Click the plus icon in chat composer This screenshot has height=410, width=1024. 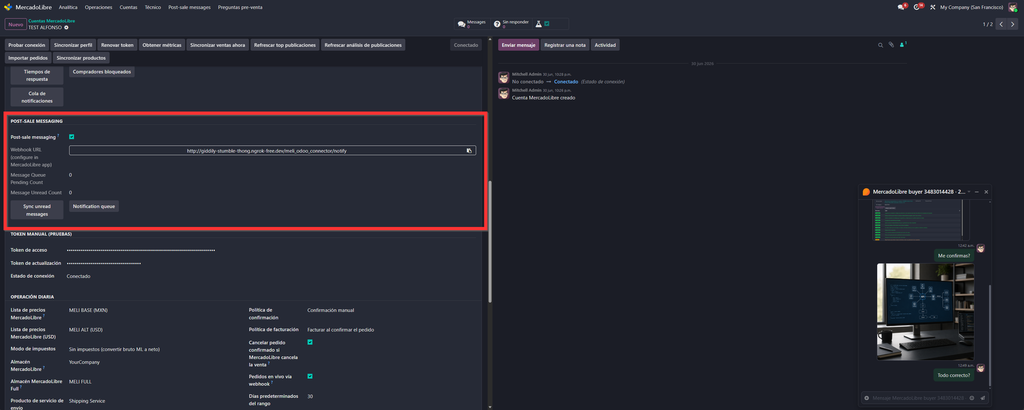(867, 398)
